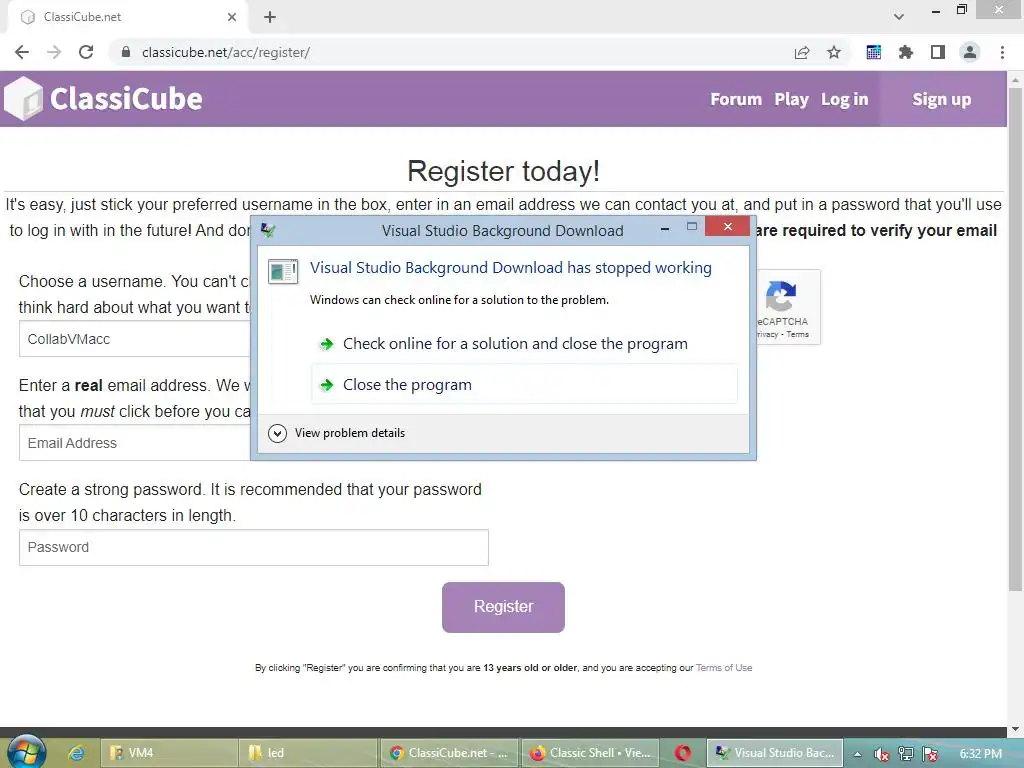Open the Windows Start orb
Screen dimensions: 1024x768
point(26,751)
